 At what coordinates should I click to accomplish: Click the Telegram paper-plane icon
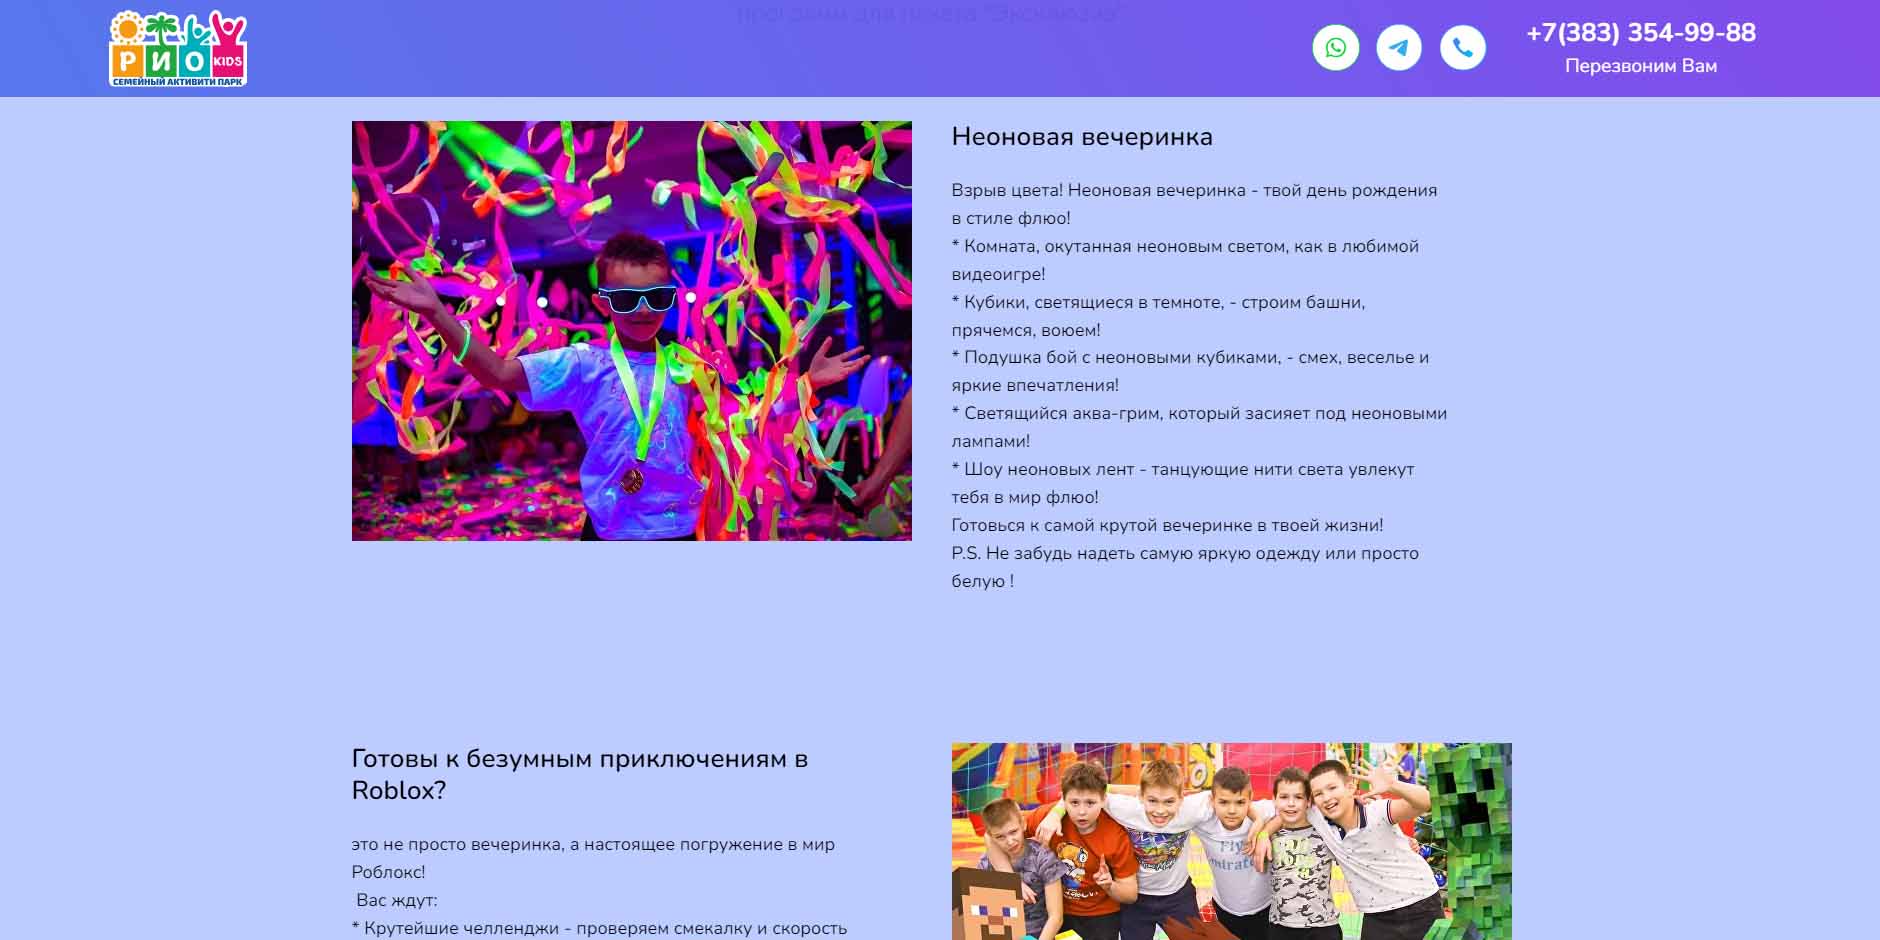coord(1399,48)
